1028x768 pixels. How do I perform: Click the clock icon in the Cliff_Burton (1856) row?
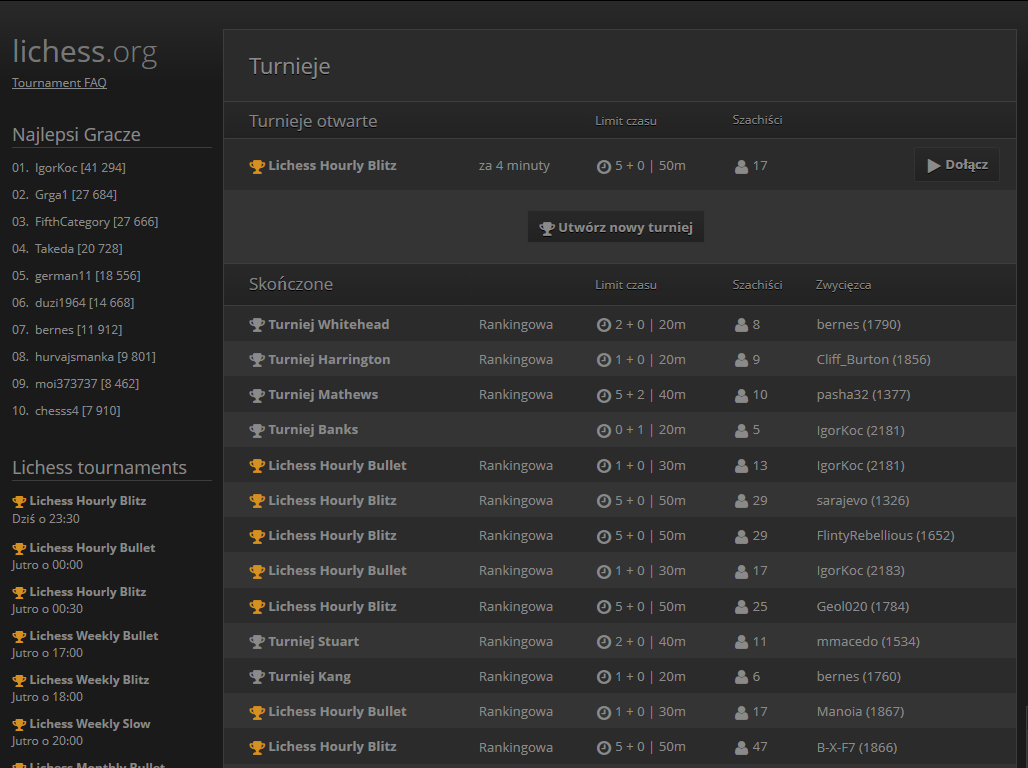coord(604,360)
